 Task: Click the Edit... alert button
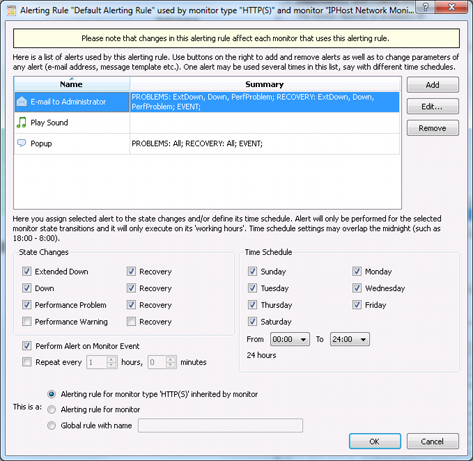click(433, 106)
